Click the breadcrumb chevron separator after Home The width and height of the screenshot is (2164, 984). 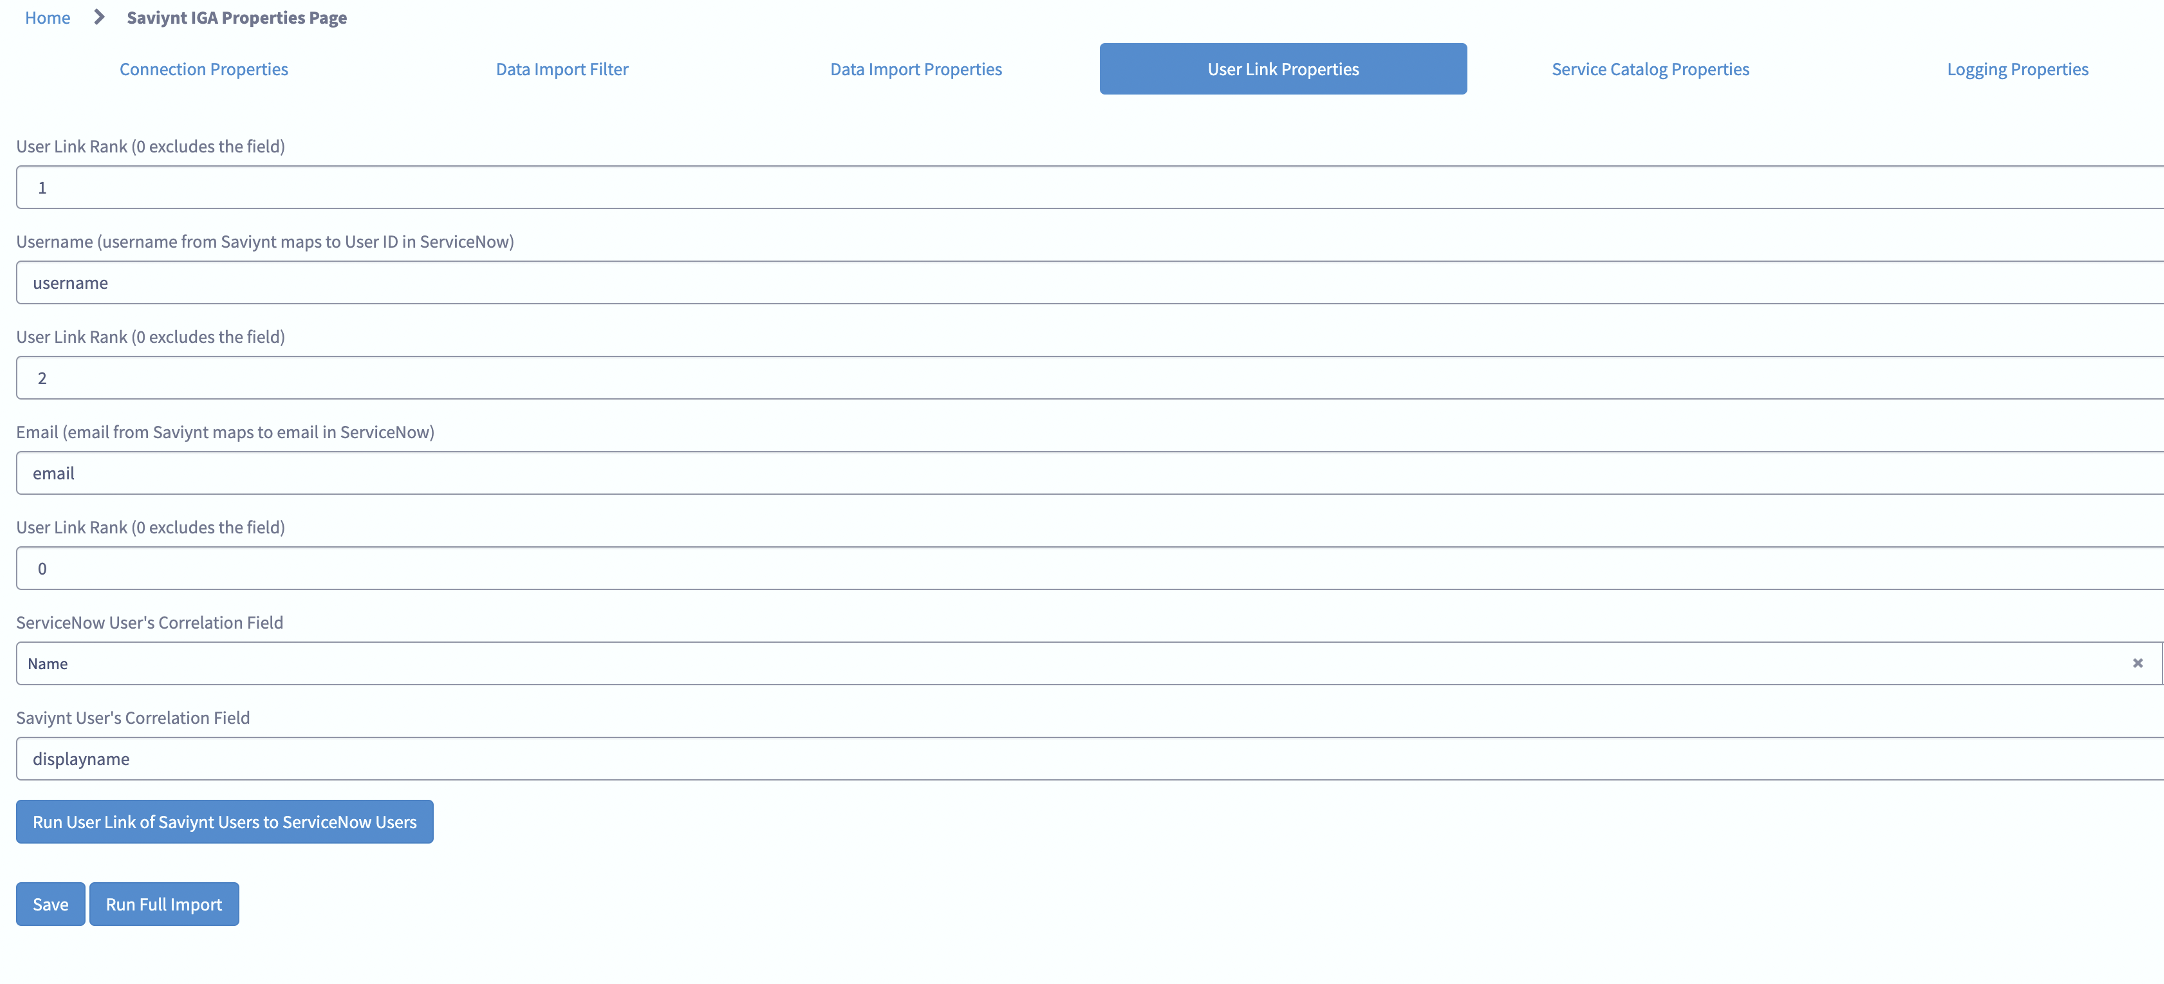point(99,17)
